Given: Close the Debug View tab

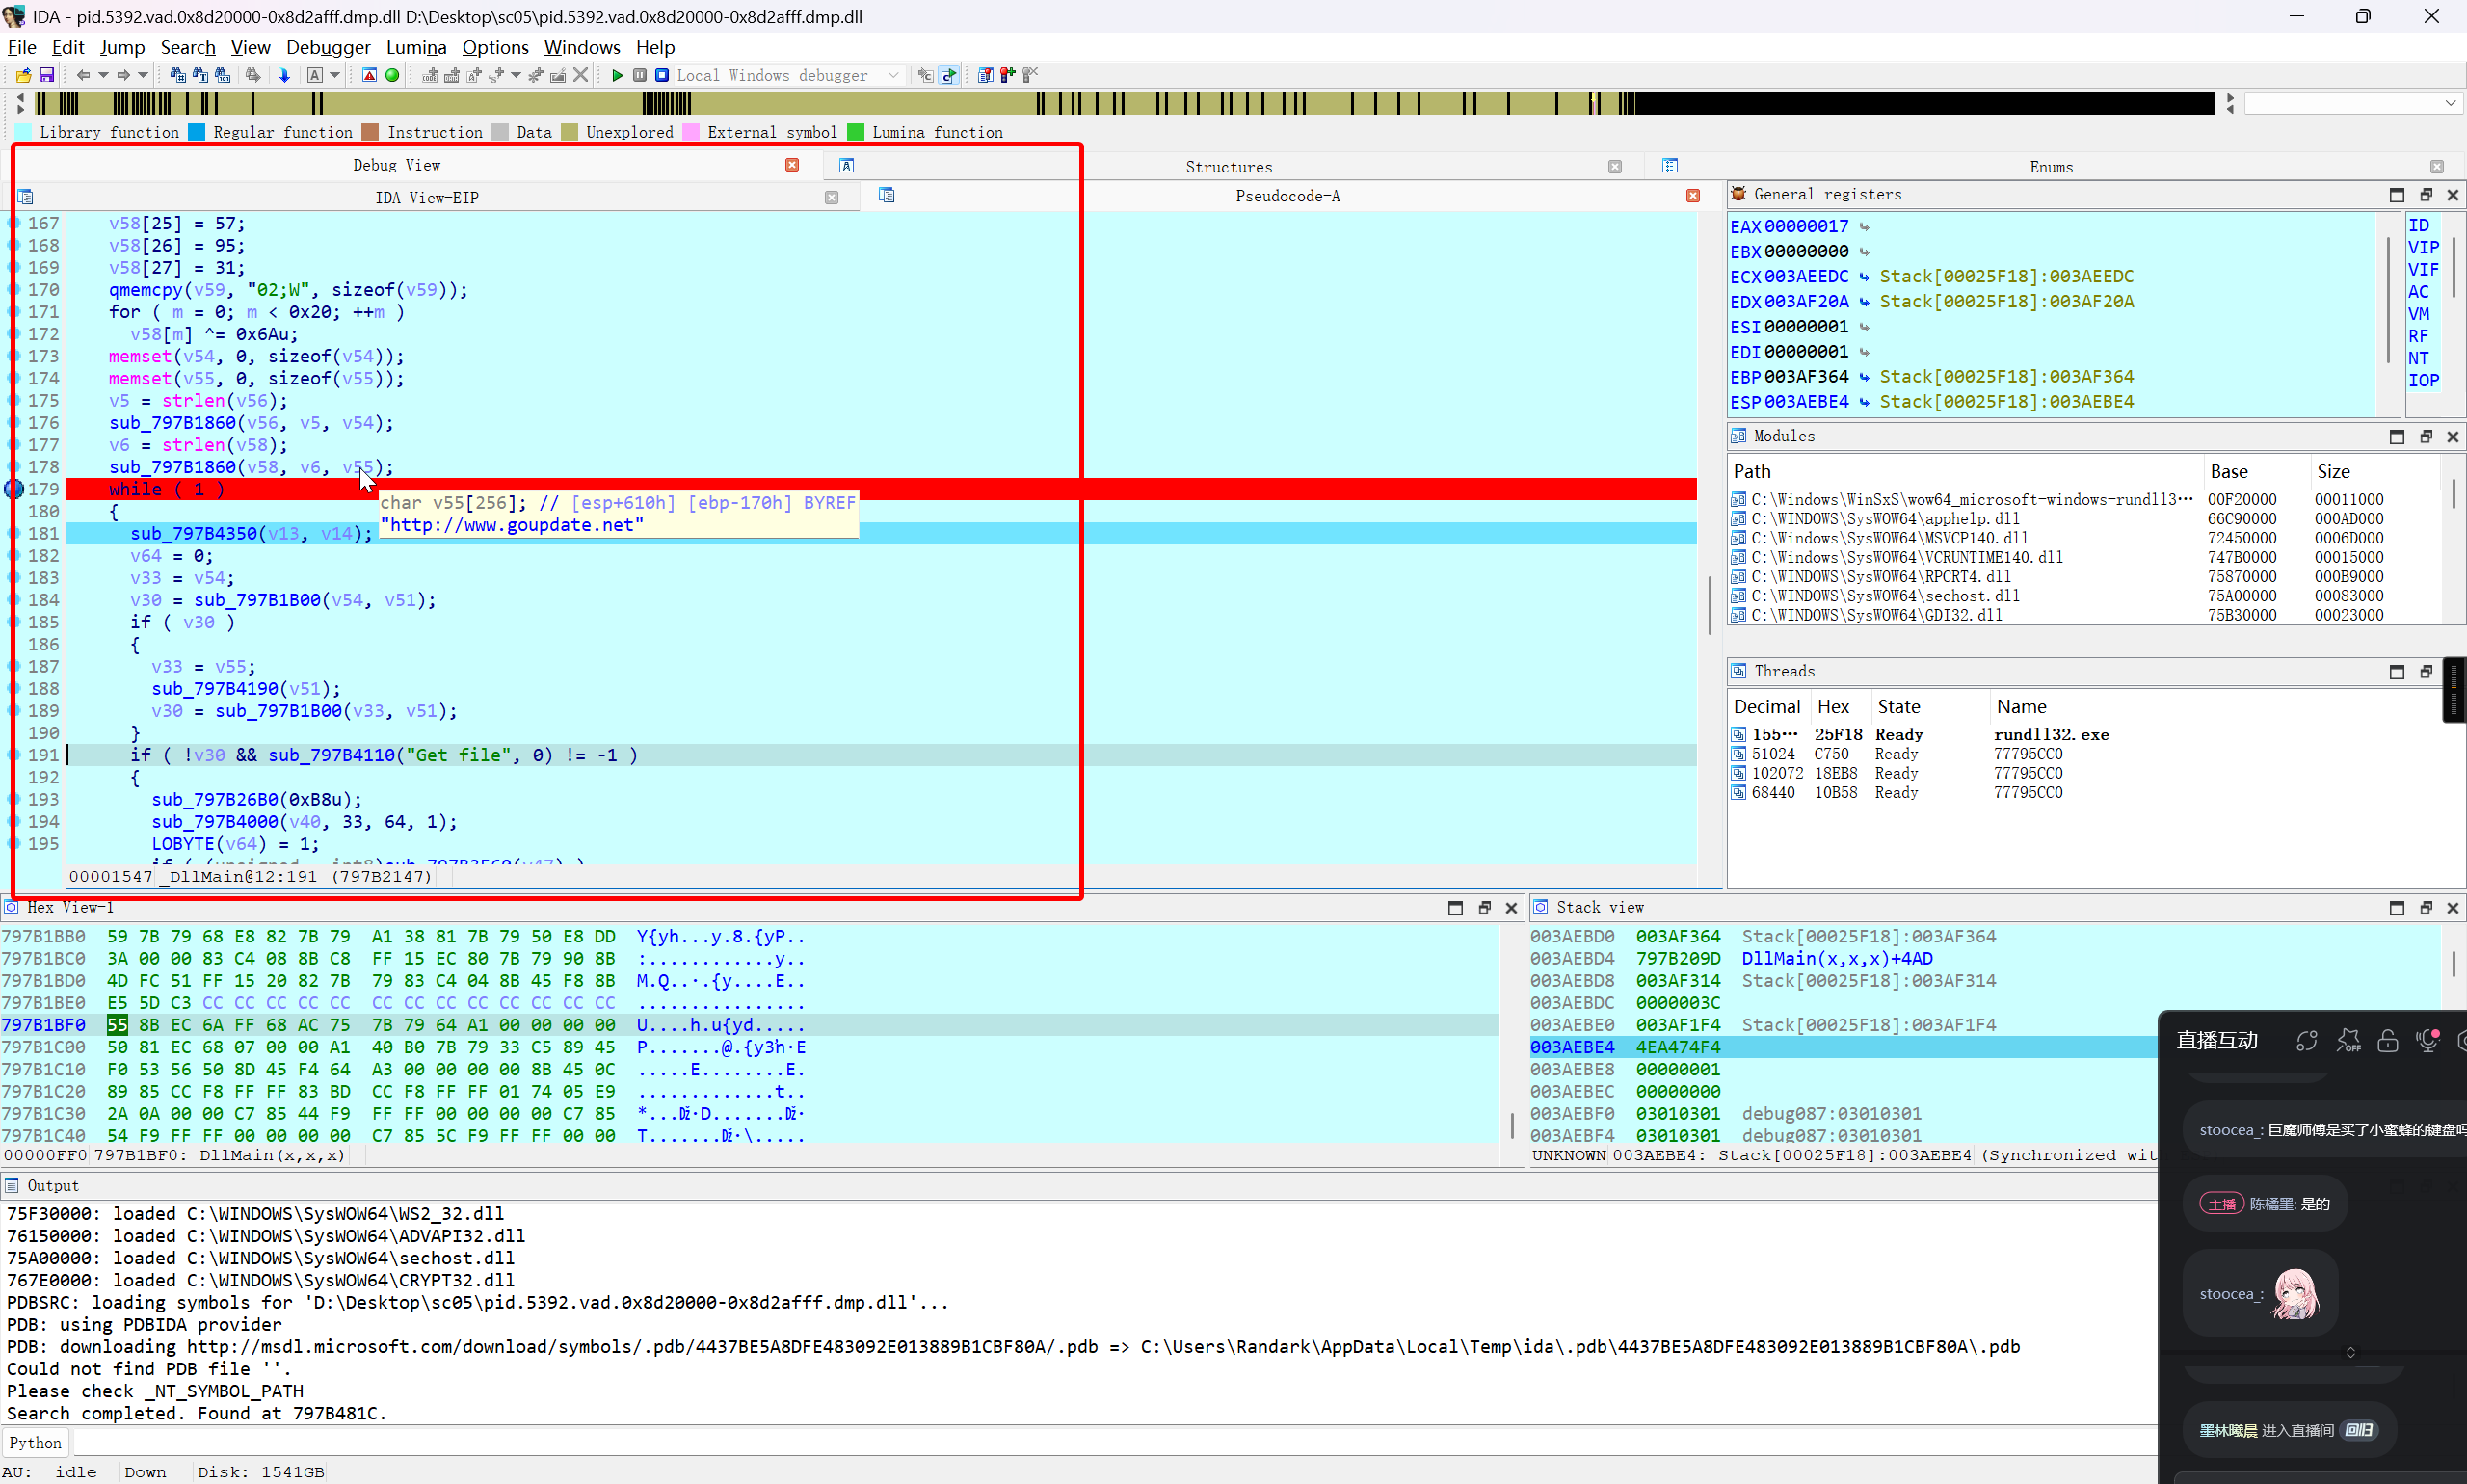Looking at the screenshot, I should click(x=792, y=165).
